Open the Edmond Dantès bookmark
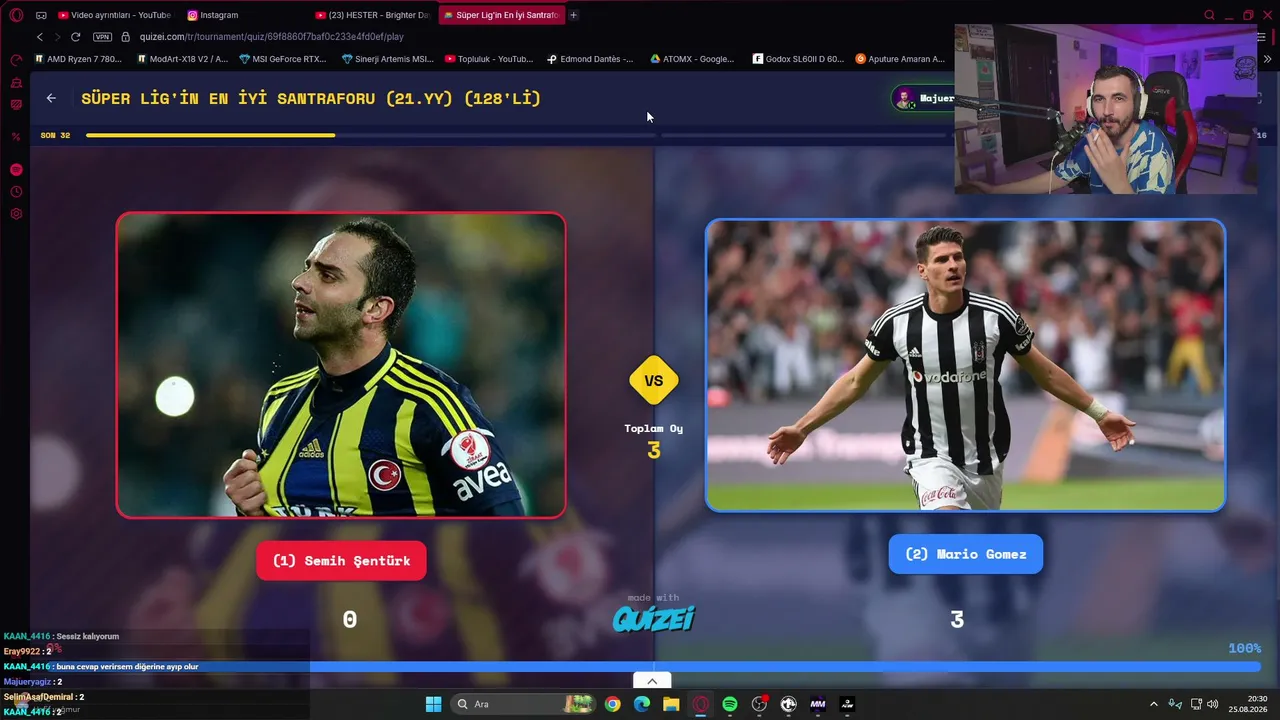The width and height of the screenshot is (1280, 720). point(590,59)
